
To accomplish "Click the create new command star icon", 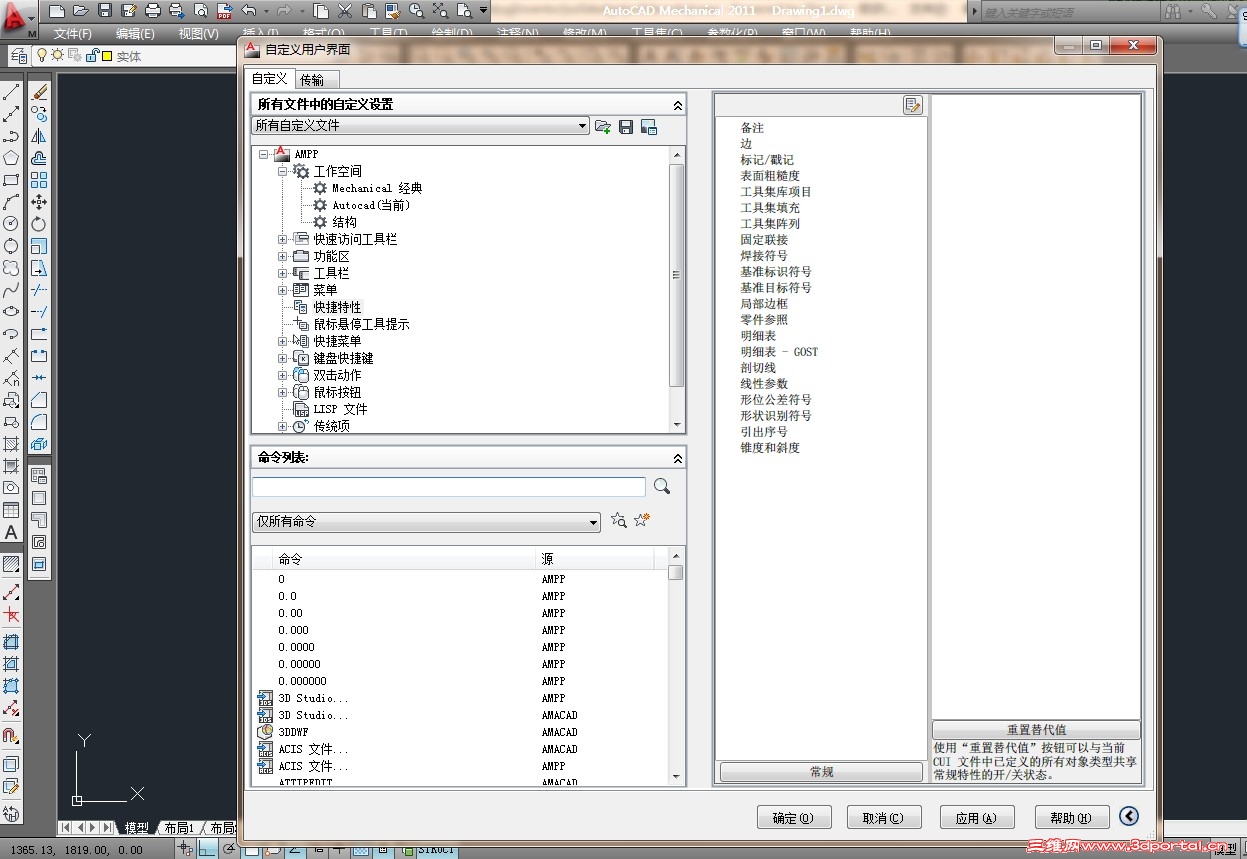I will click(642, 520).
